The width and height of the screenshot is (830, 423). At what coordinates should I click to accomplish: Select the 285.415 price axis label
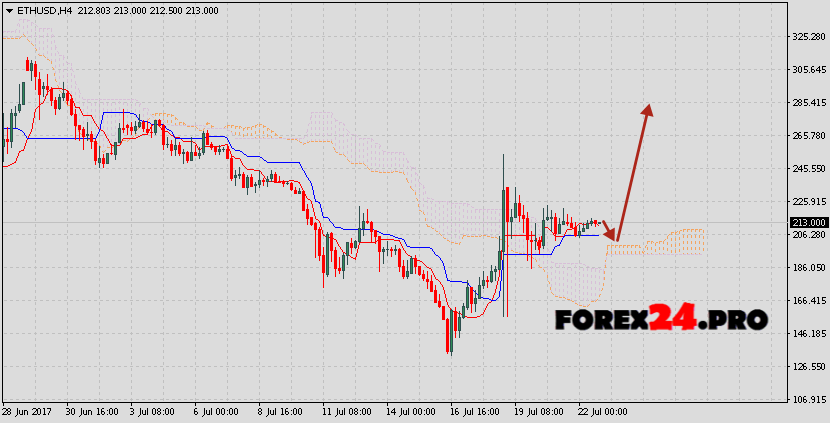click(x=808, y=103)
